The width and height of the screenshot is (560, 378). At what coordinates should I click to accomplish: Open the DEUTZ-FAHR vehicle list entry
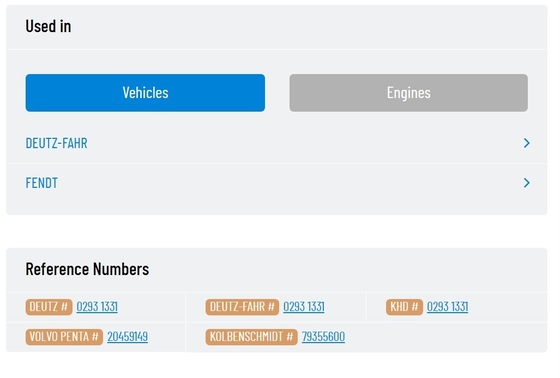[56, 143]
